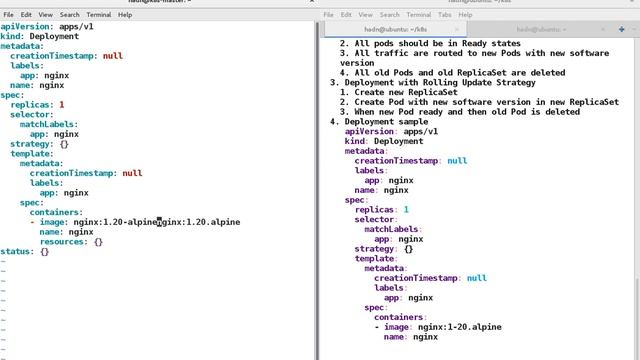Open Edit menu in right terminal
This screenshot has height=360, width=640.
(x=346, y=15)
